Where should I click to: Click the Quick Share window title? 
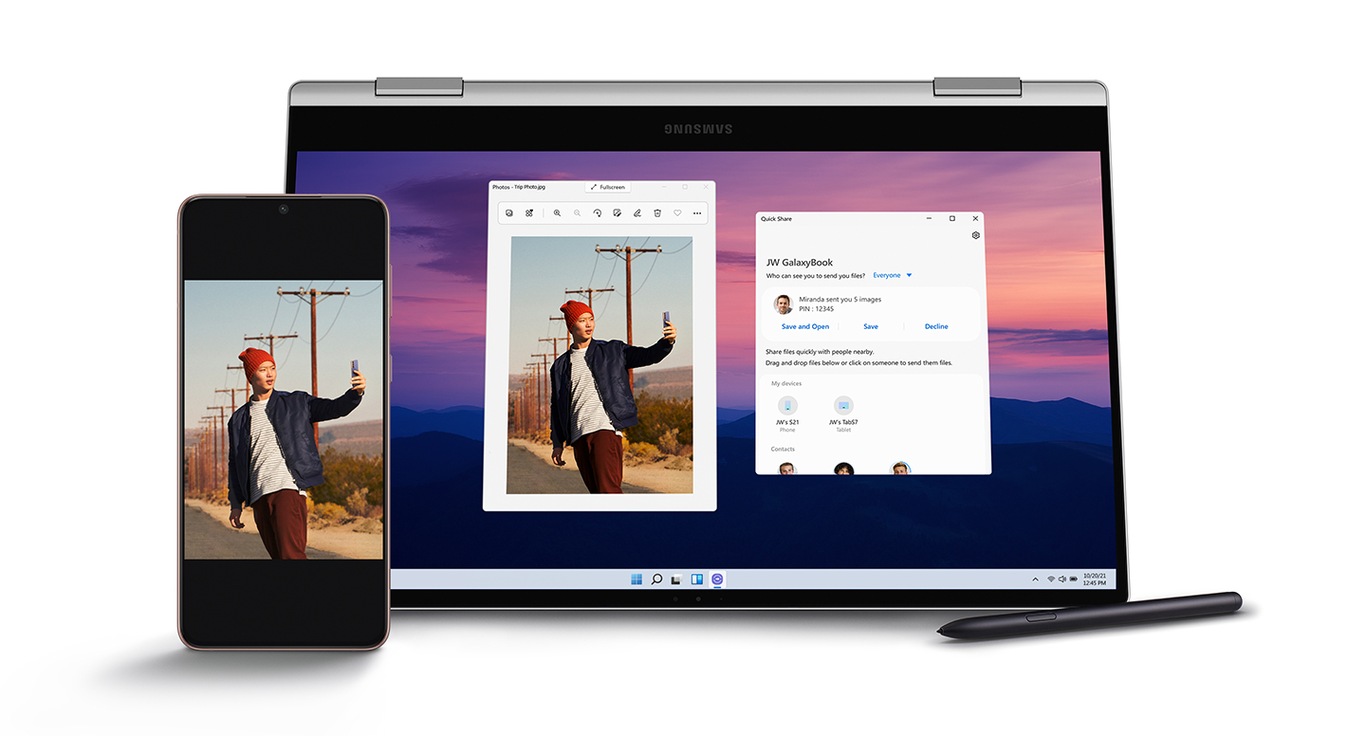pos(776,219)
